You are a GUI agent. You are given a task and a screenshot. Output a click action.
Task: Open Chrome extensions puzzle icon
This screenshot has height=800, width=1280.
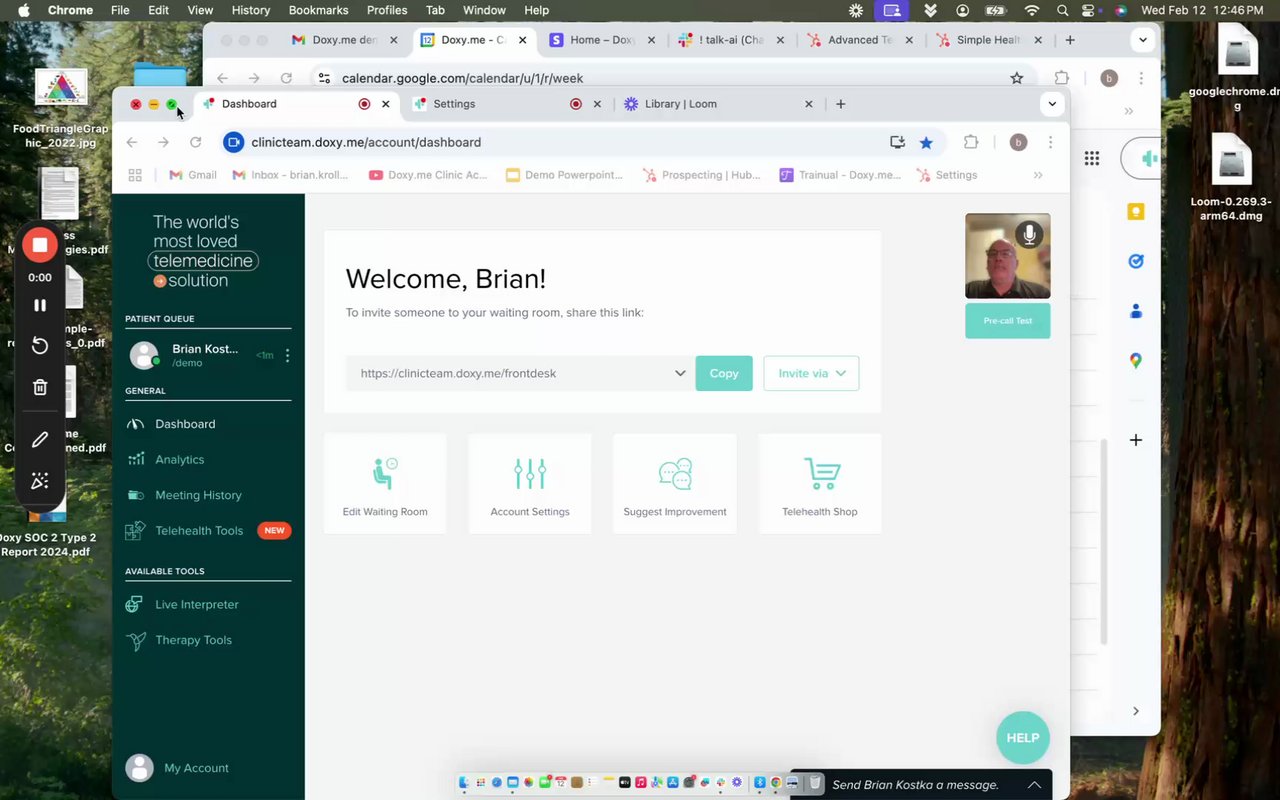click(971, 142)
